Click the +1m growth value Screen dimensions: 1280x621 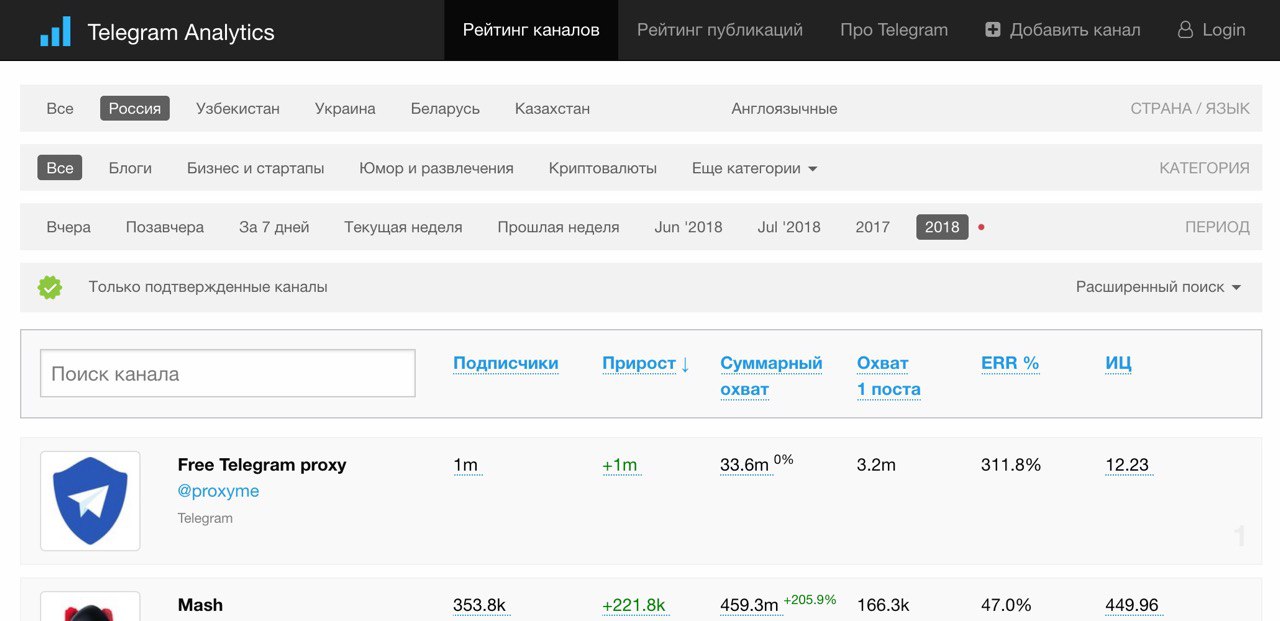pyautogui.click(x=620, y=465)
